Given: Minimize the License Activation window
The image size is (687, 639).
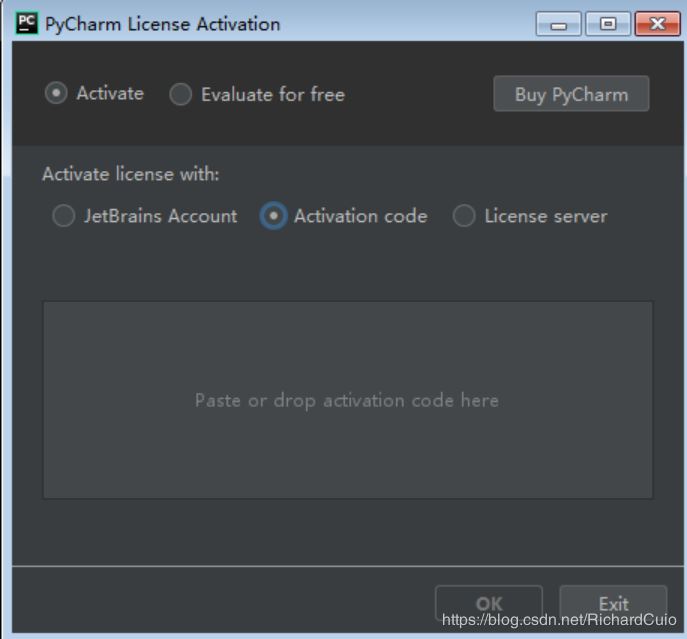Looking at the screenshot, I should click(559, 24).
